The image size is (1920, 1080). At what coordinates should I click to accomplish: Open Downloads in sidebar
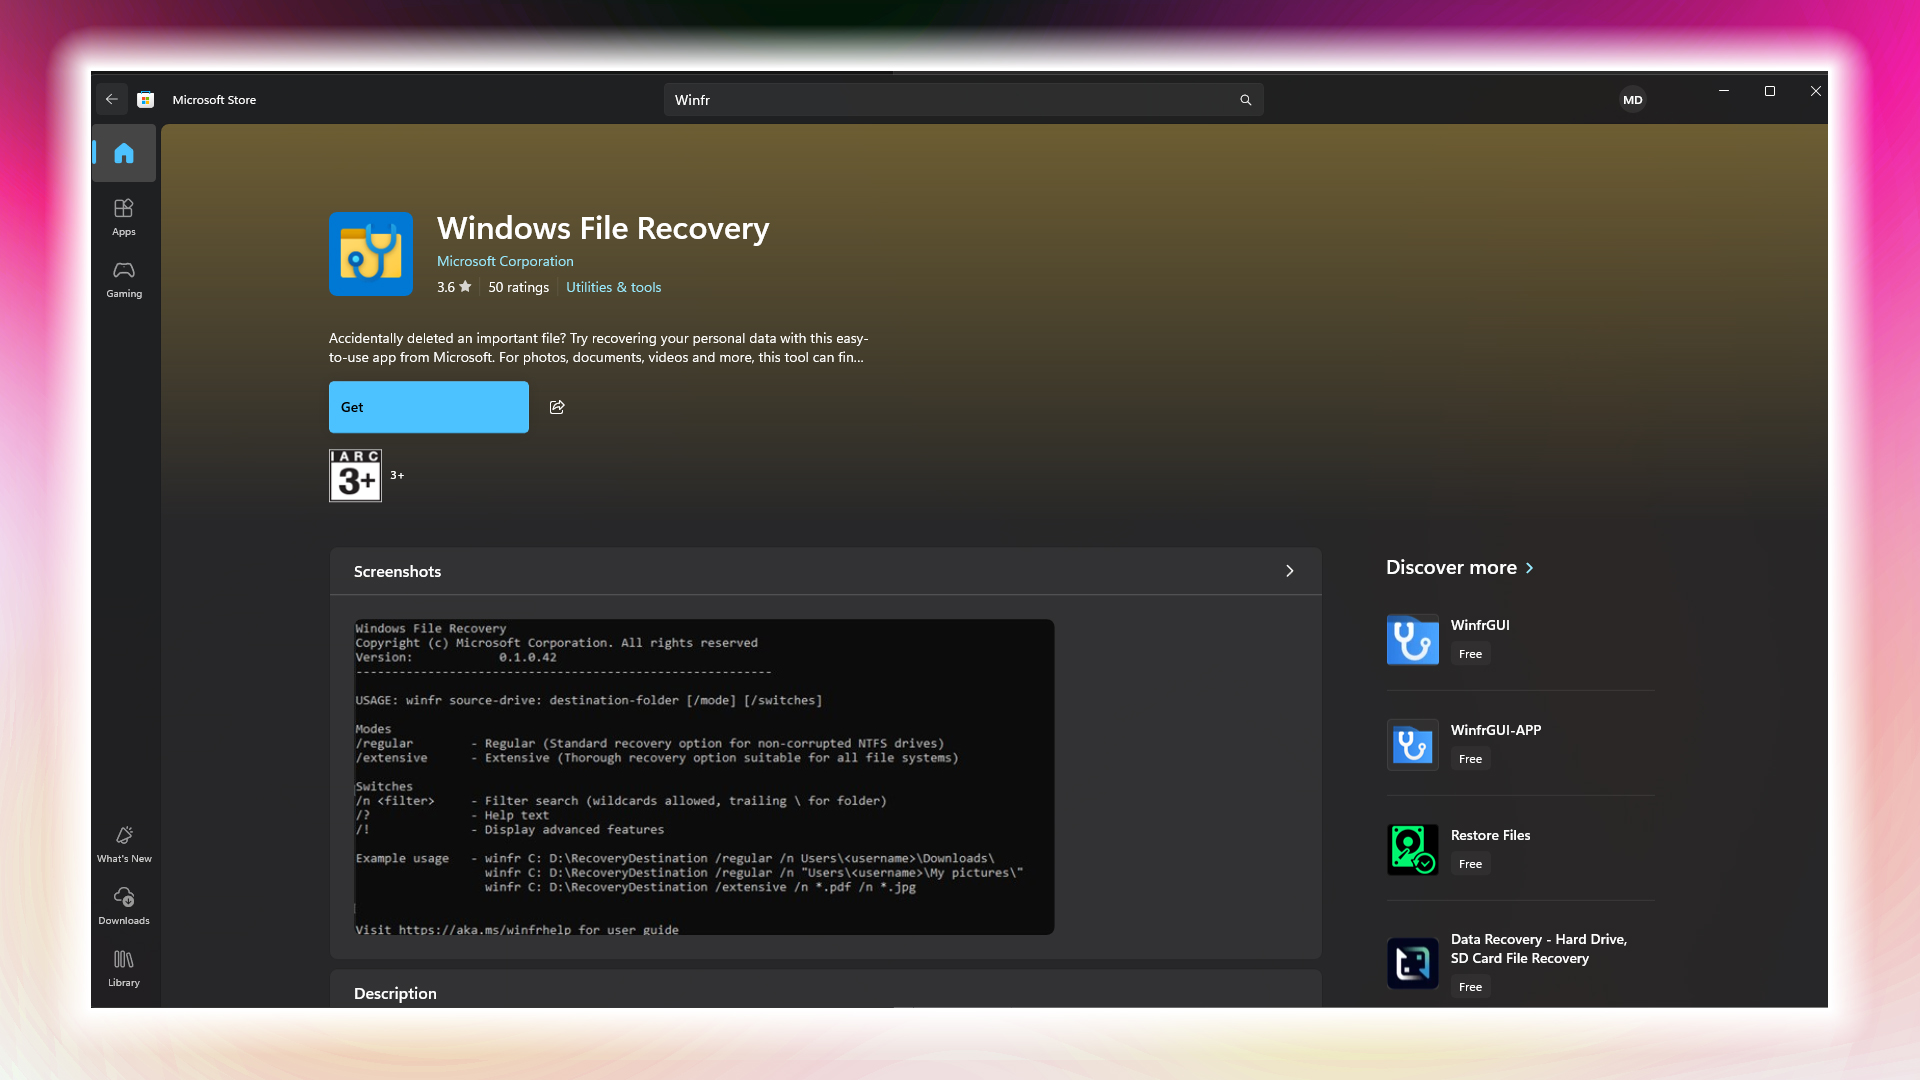click(x=124, y=906)
